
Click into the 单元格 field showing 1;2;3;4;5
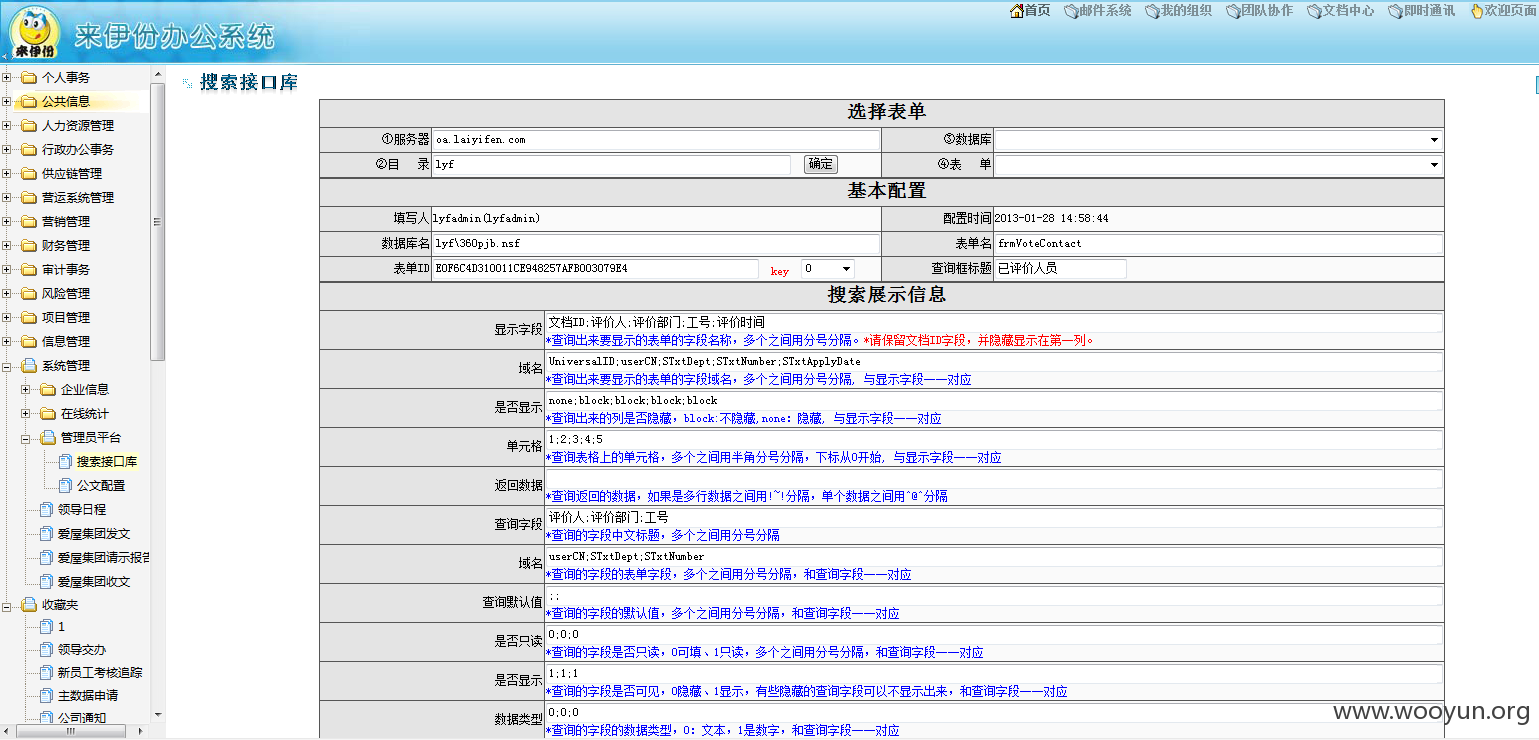pyautogui.click(x=994, y=440)
